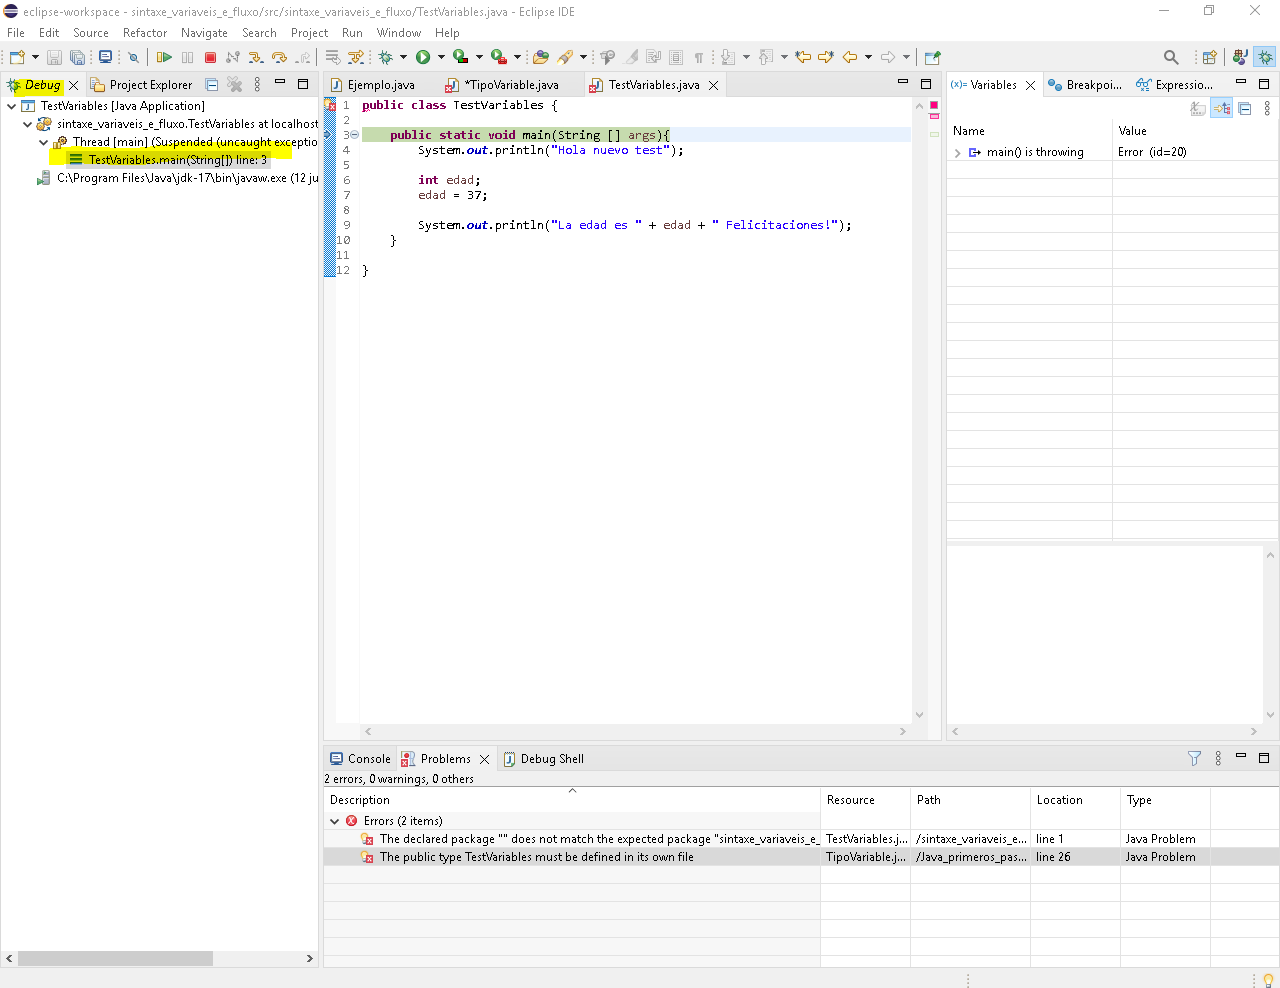Collapse All in the Debug view toolbar
The width and height of the screenshot is (1280, 988).
[212, 85]
